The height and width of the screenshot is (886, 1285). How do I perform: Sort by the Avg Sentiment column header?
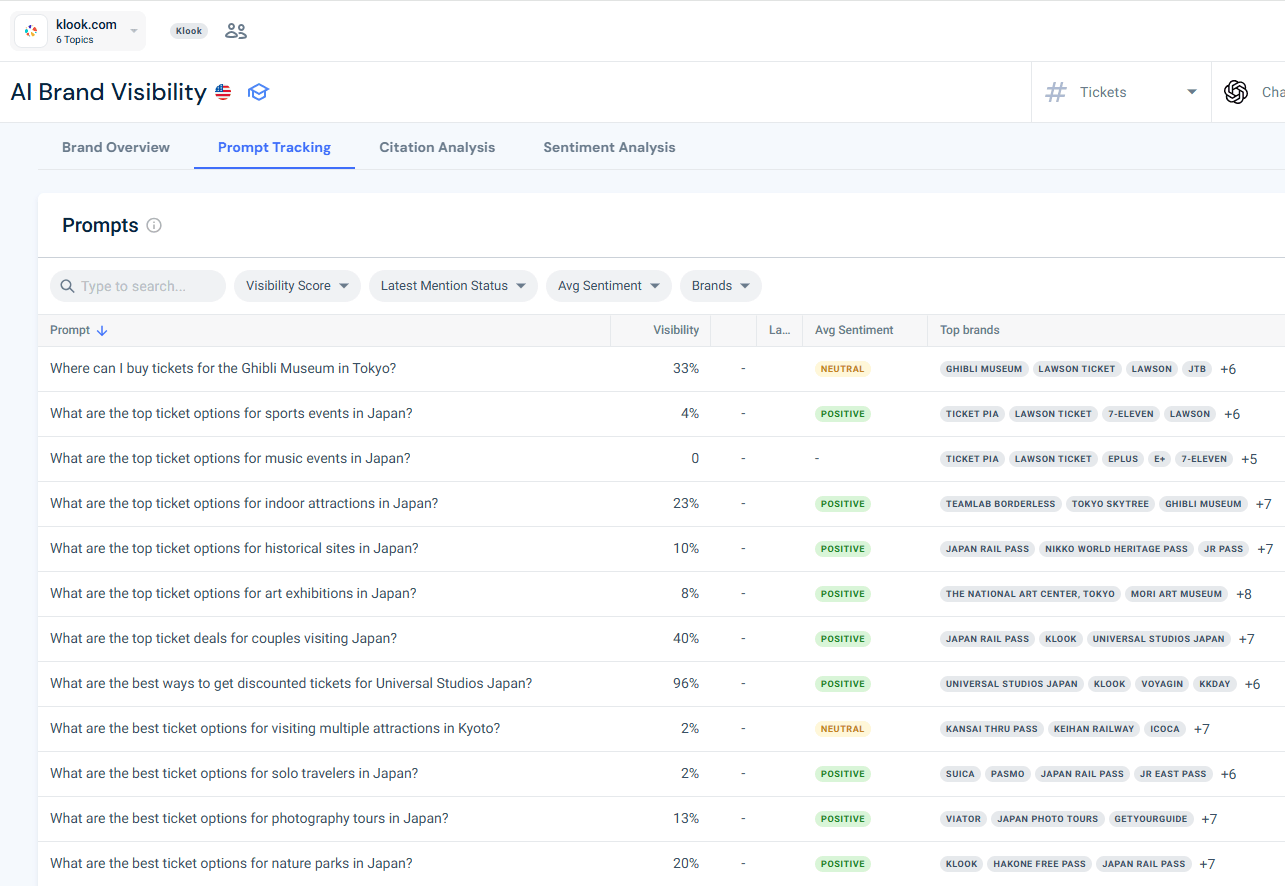(854, 330)
